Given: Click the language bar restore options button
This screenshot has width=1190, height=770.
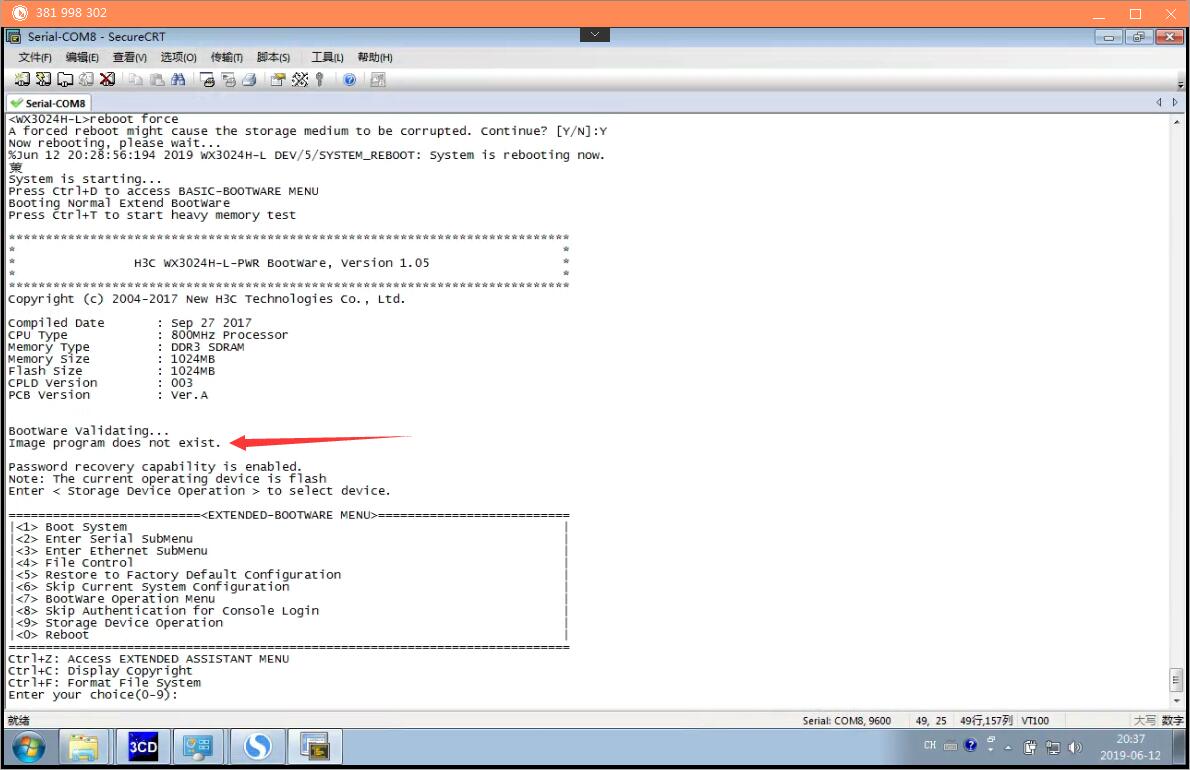Looking at the screenshot, I should (x=990, y=740).
